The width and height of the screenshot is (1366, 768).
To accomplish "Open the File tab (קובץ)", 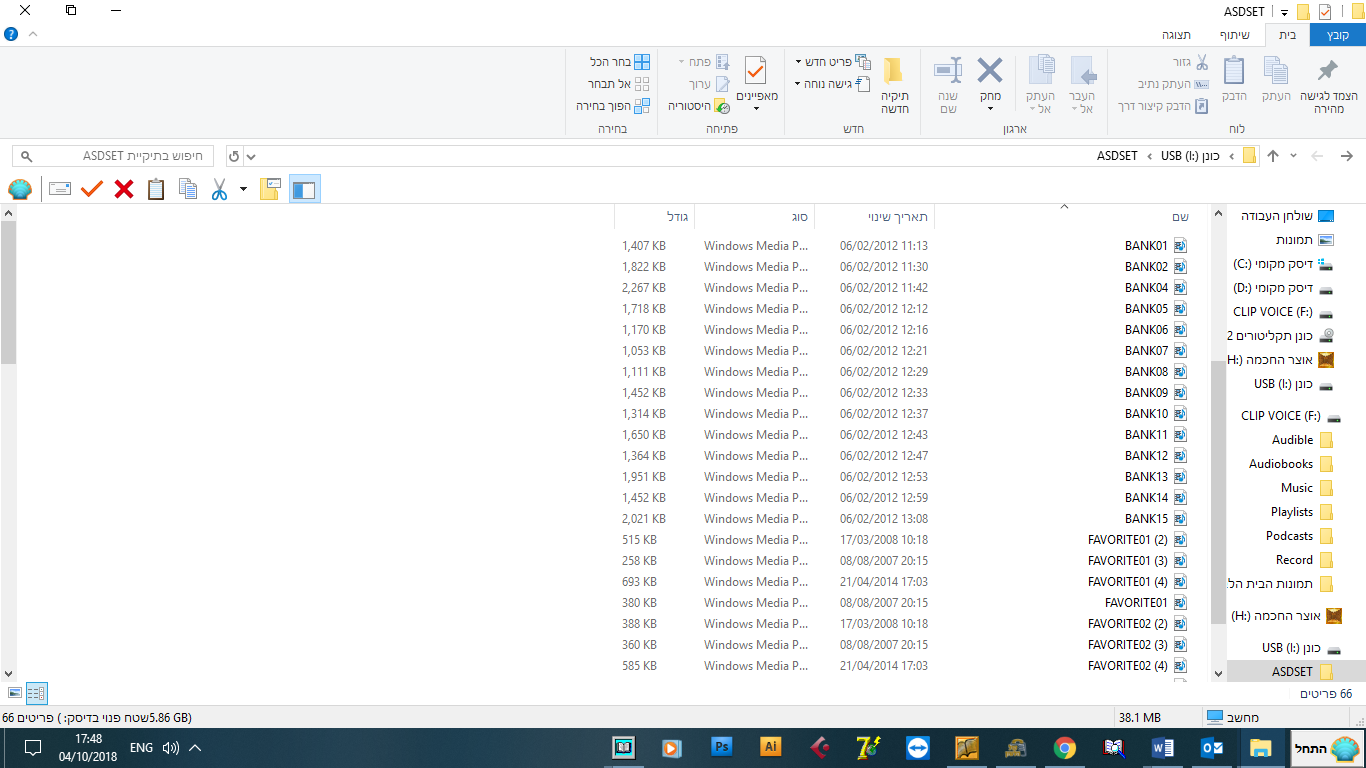I will pyautogui.click(x=1338, y=34).
